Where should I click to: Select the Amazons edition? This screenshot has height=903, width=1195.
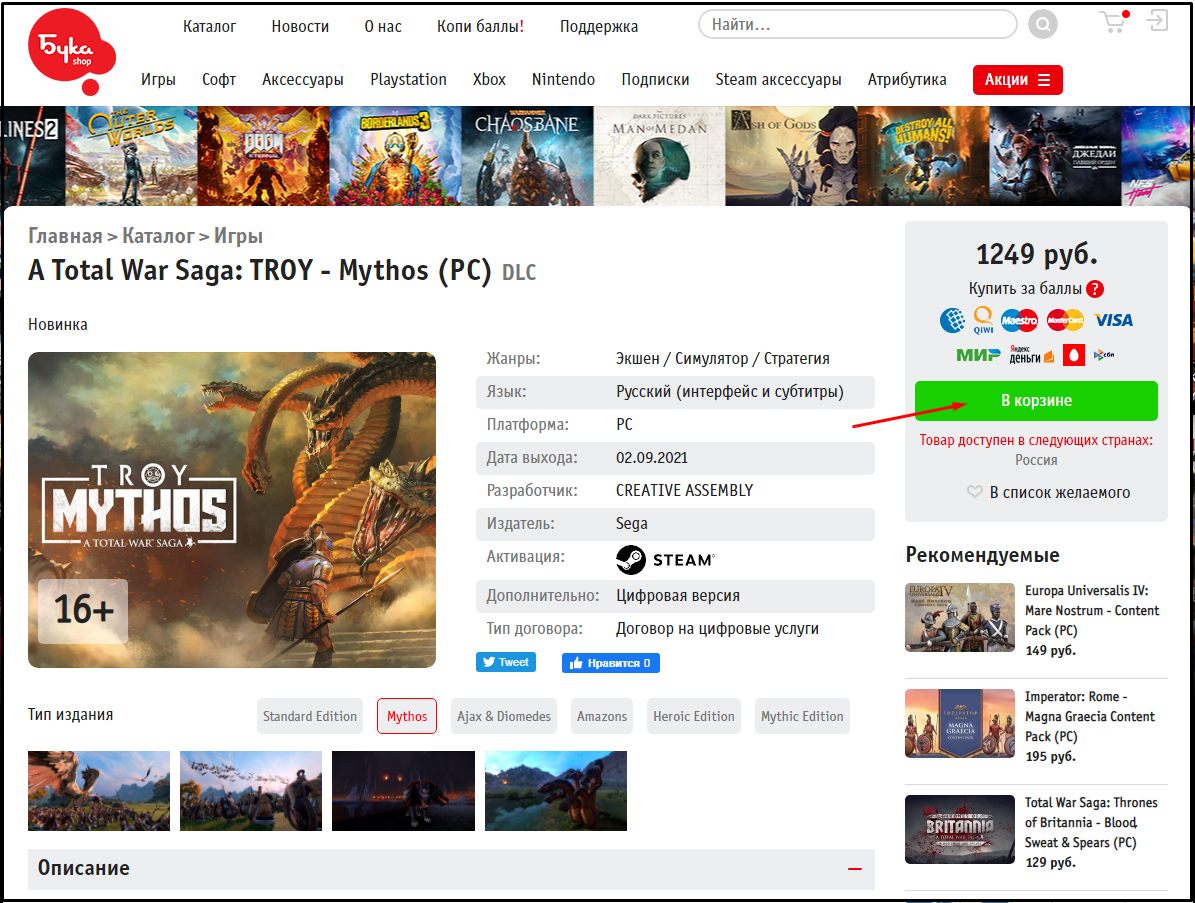[x=602, y=716]
